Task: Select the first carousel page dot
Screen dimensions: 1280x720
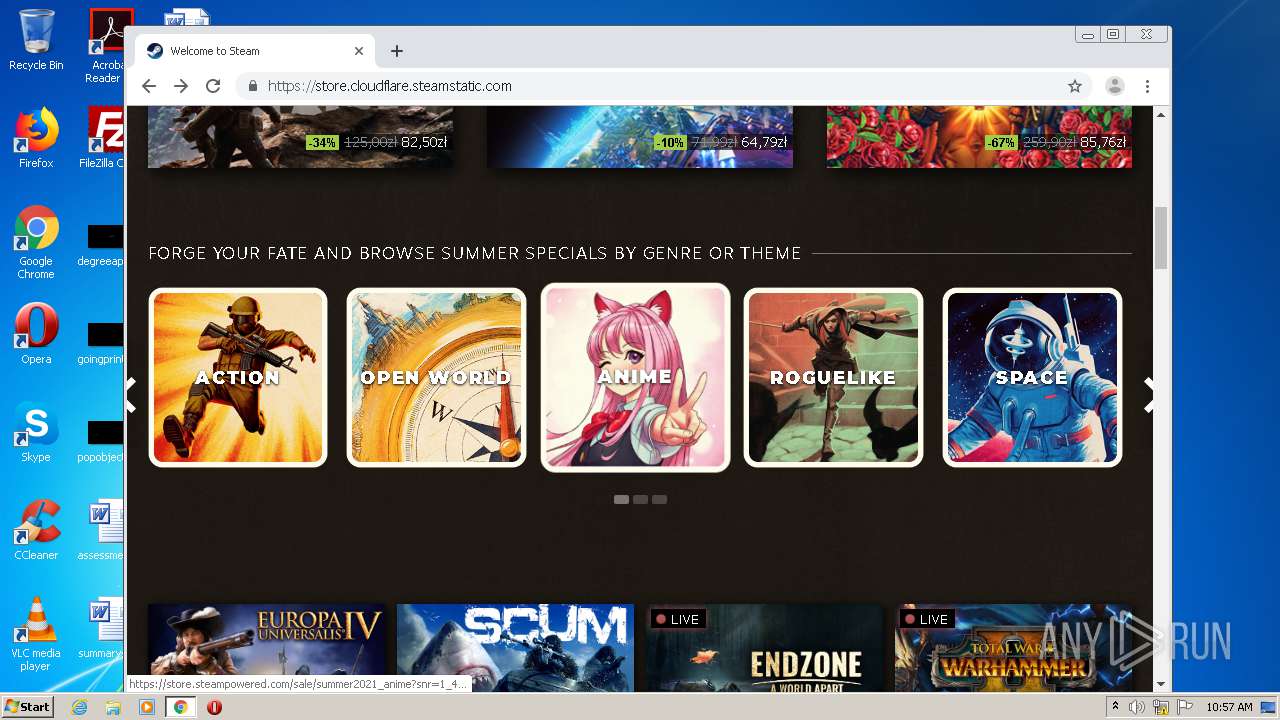Action: pyautogui.click(x=621, y=499)
